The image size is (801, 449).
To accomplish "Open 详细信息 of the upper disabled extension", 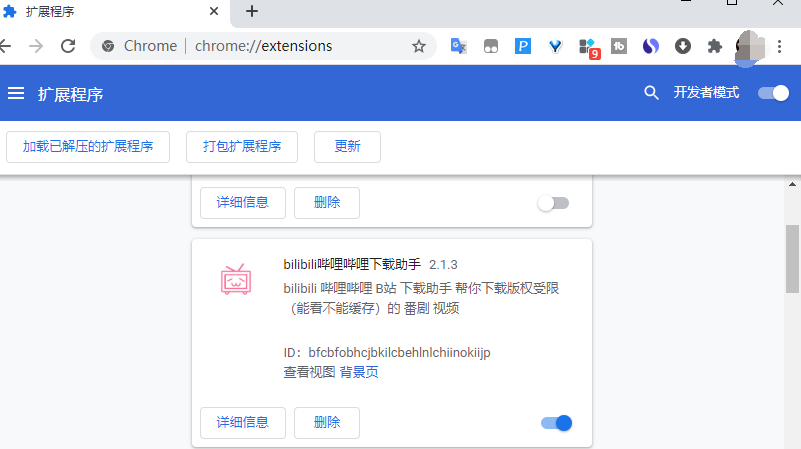I will pos(243,203).
